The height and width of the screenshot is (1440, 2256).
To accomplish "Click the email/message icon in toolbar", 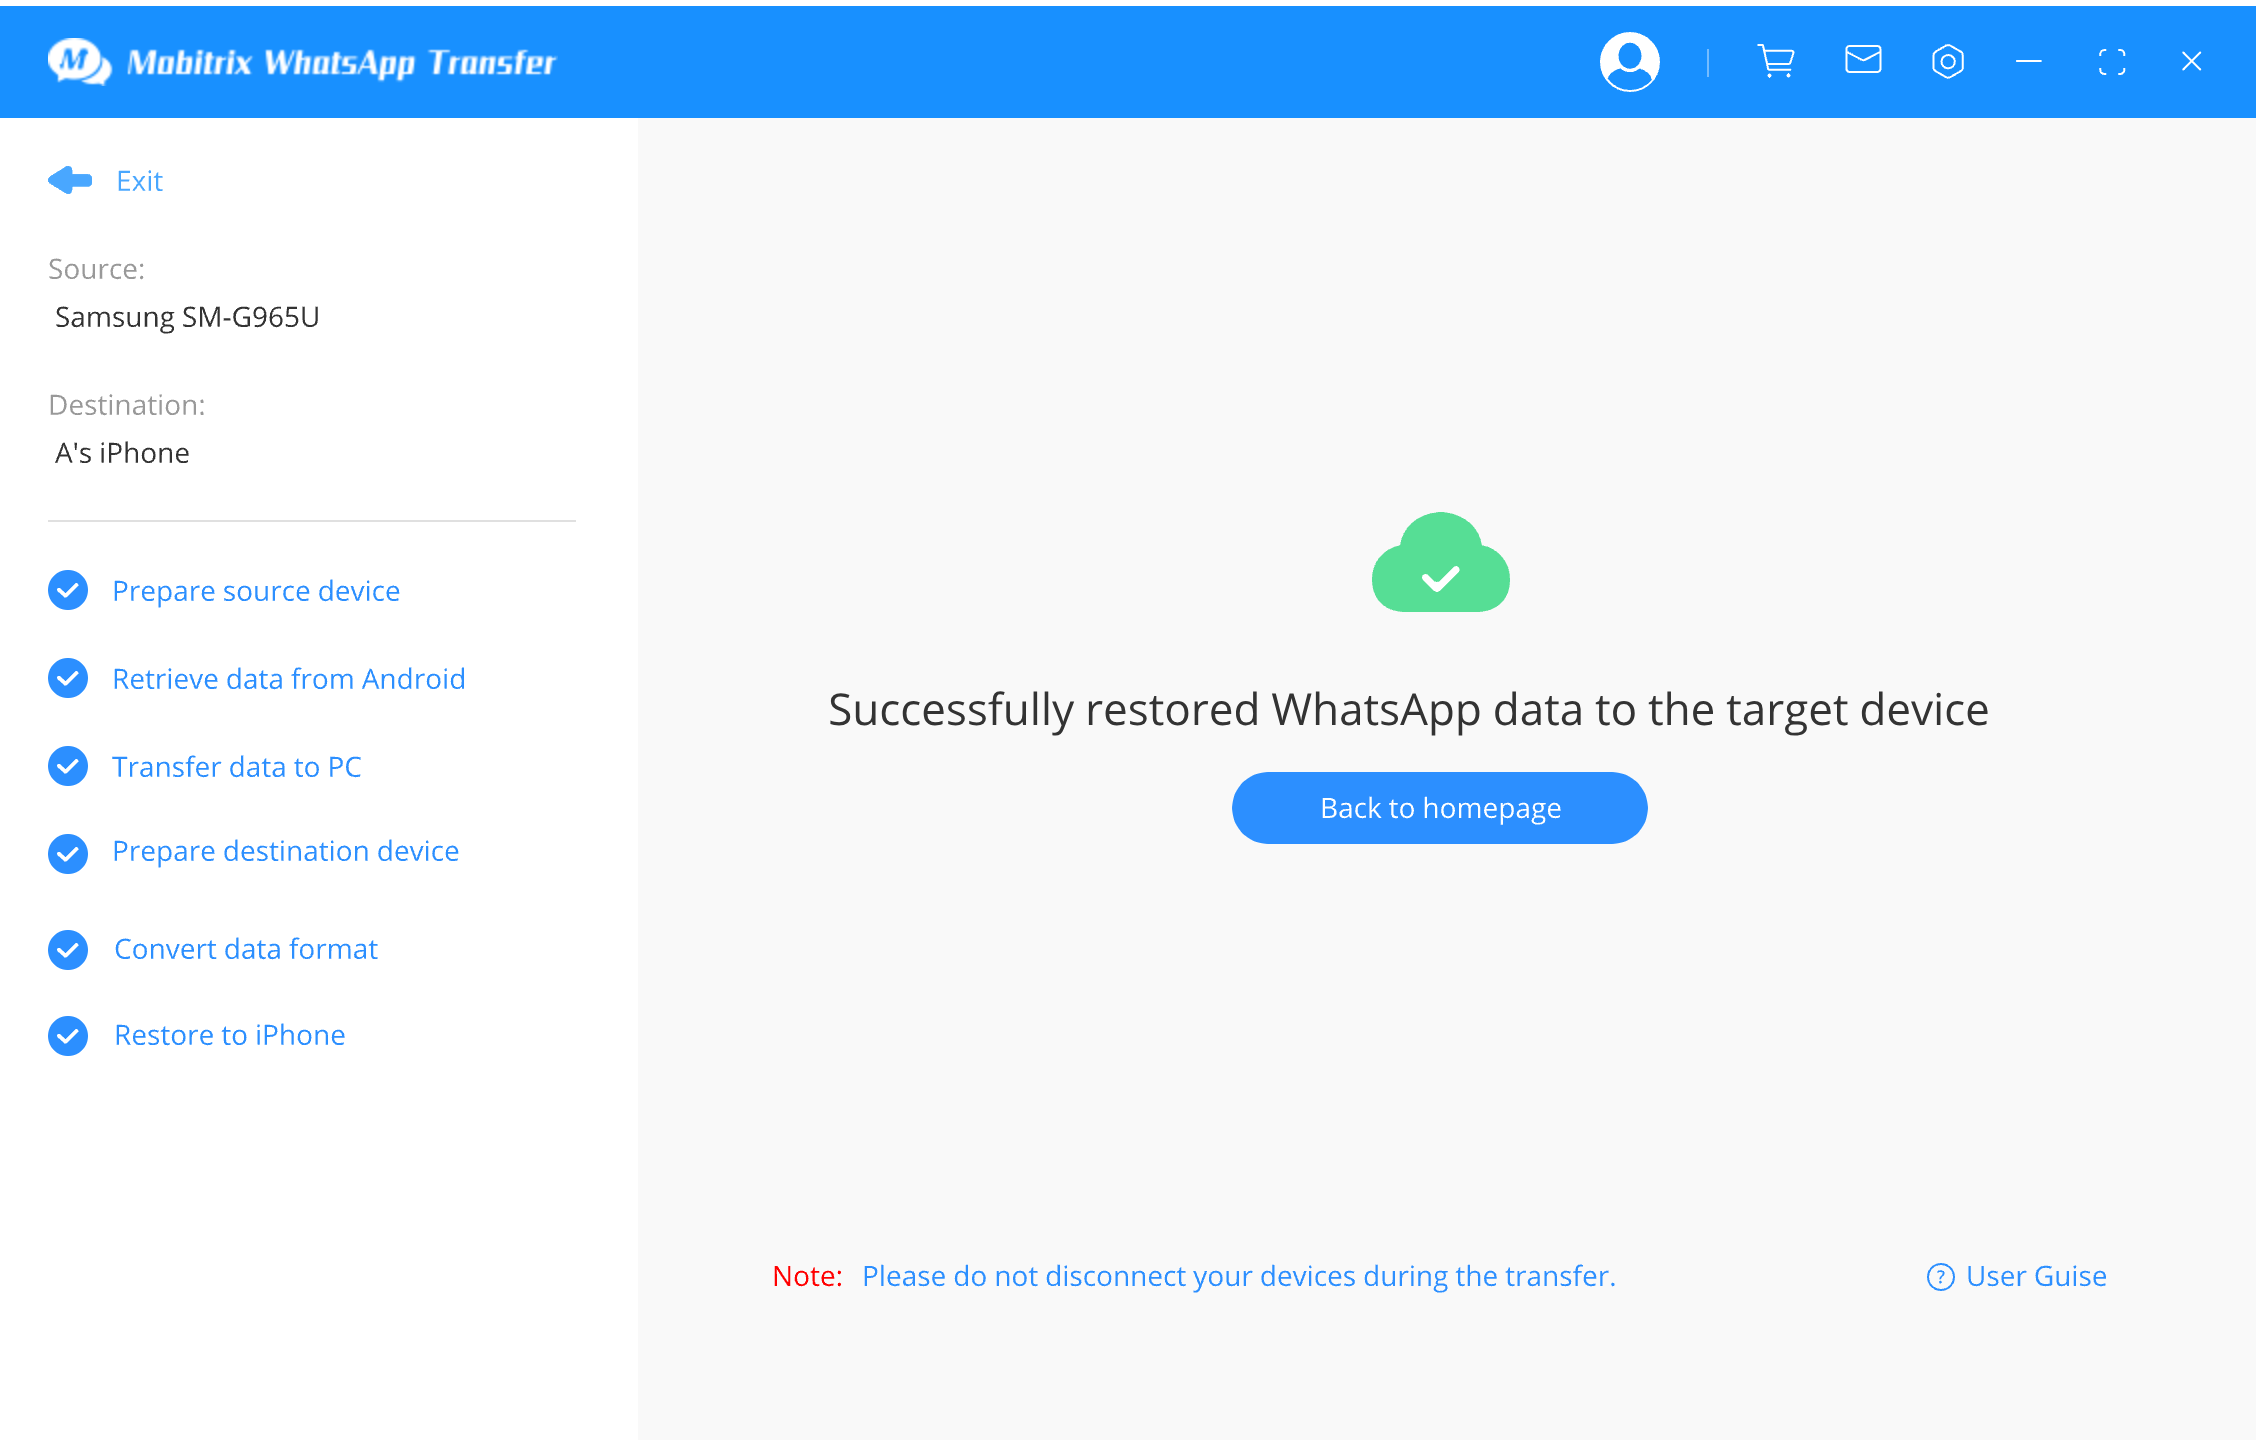I will coord(1861,62).
